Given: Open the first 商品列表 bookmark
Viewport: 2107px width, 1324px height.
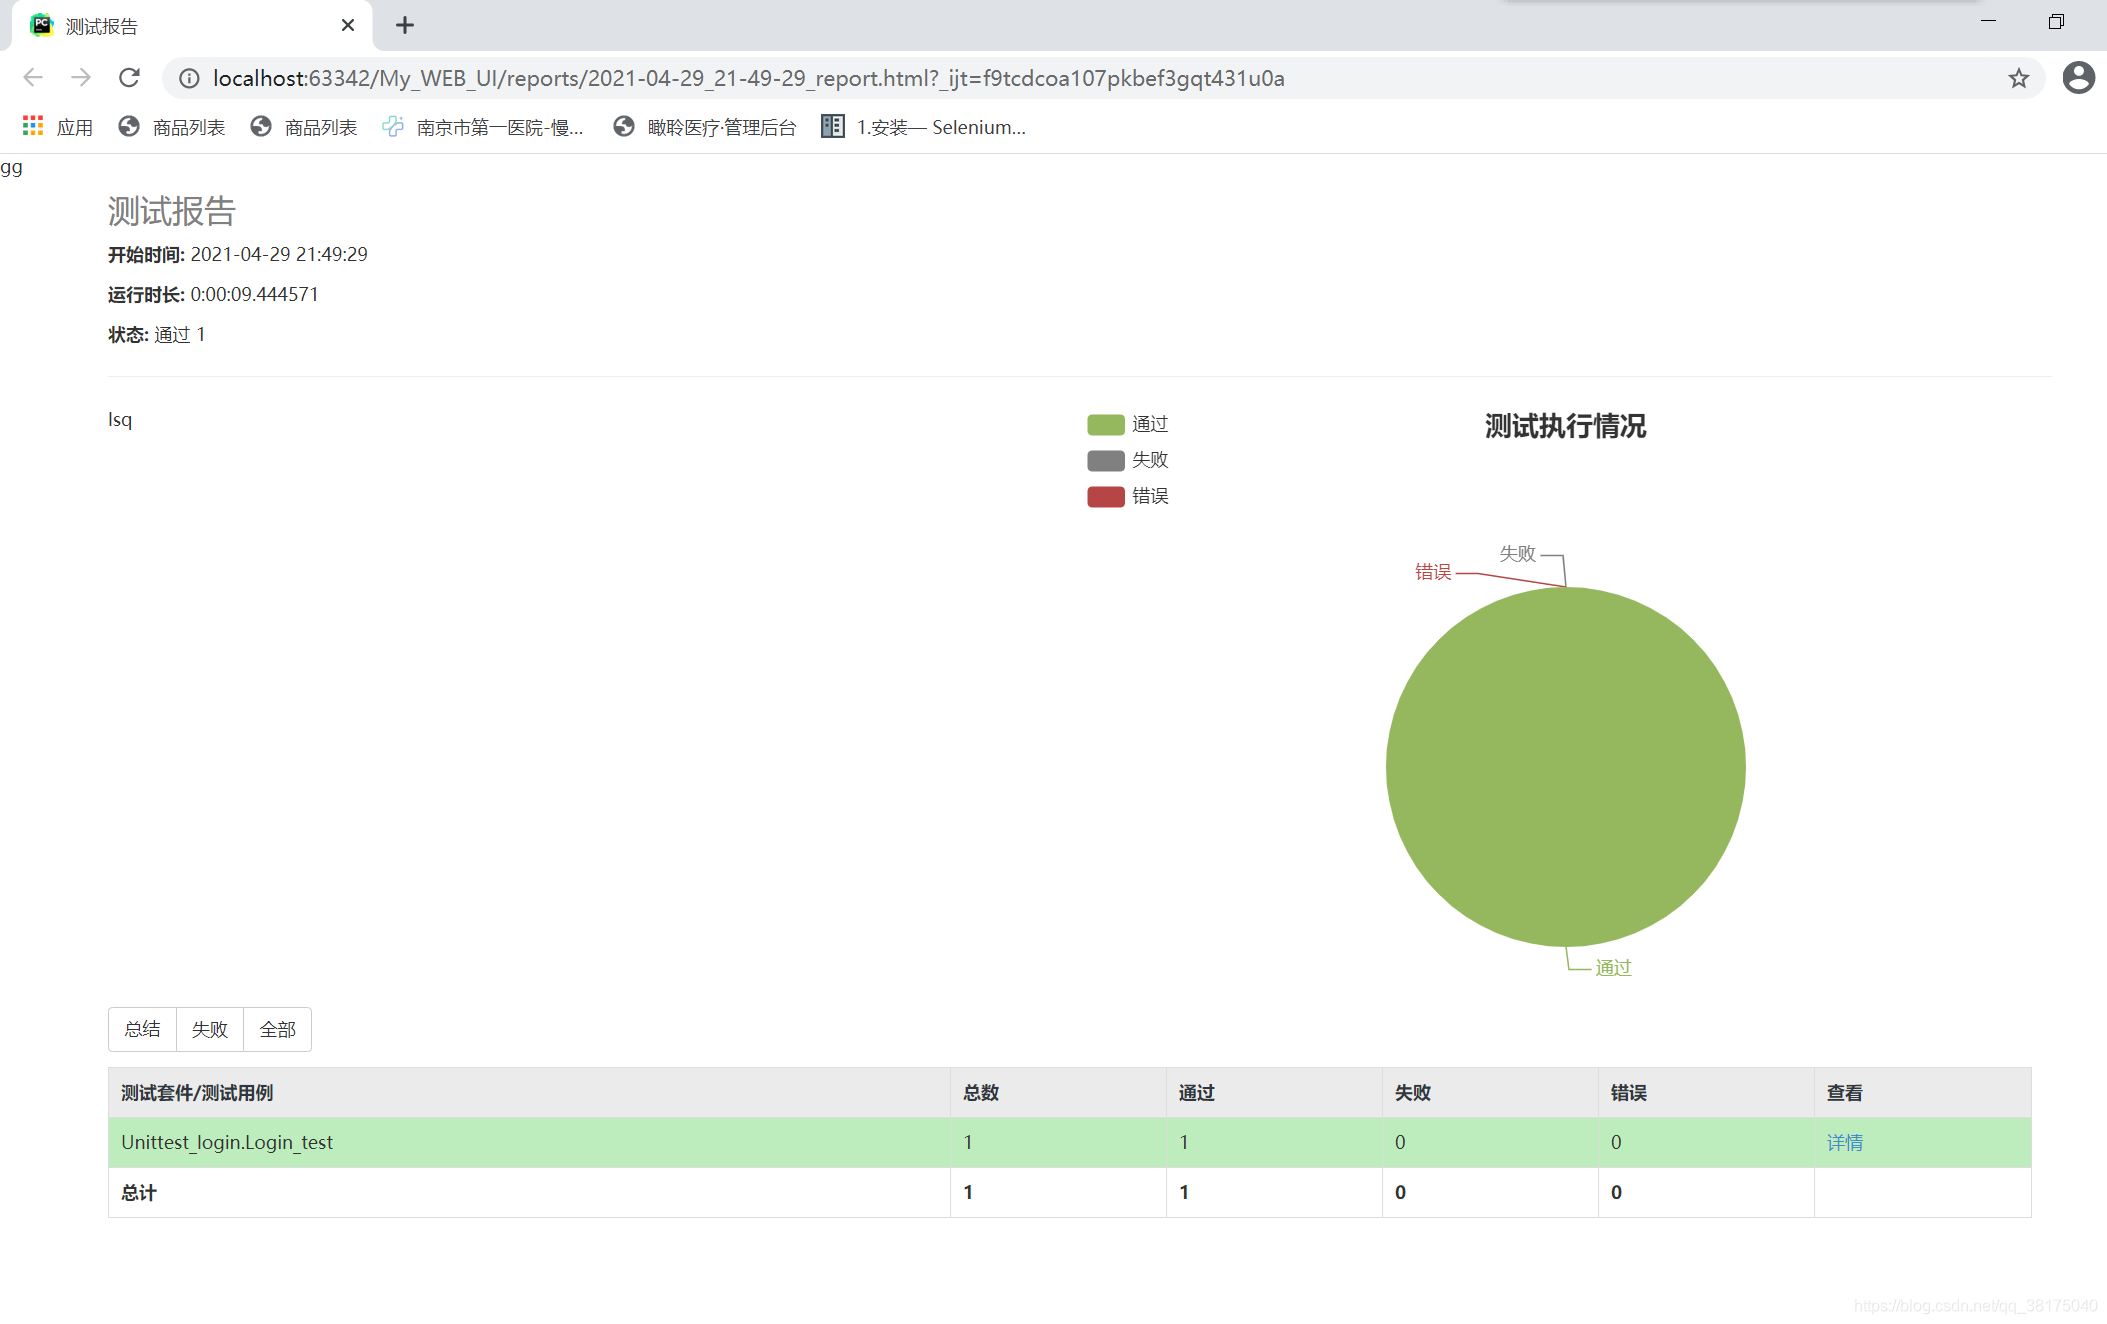Looking at the screenshot, I should [172, 127].
